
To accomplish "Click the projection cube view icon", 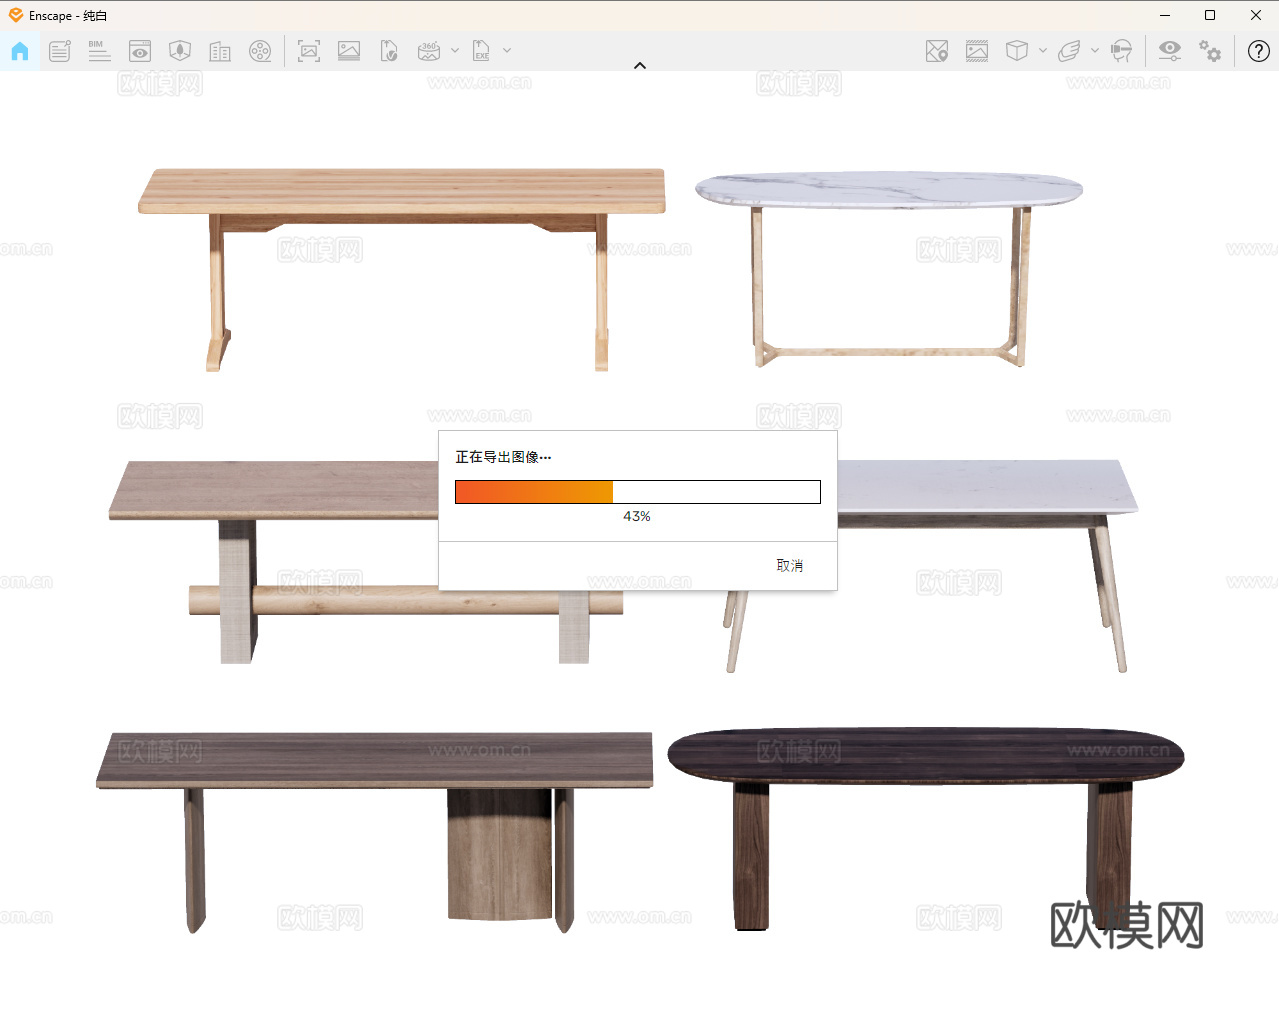I will tap(1017, 51).
